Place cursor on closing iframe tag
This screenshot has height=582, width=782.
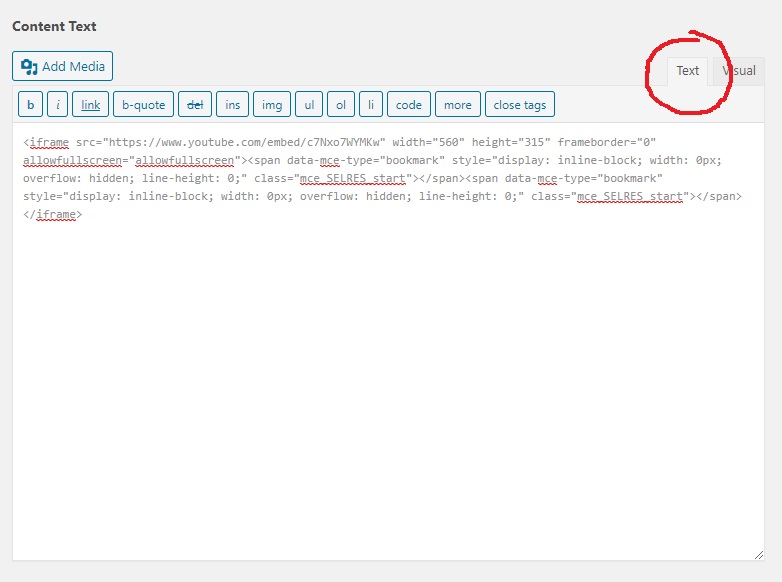52,214
